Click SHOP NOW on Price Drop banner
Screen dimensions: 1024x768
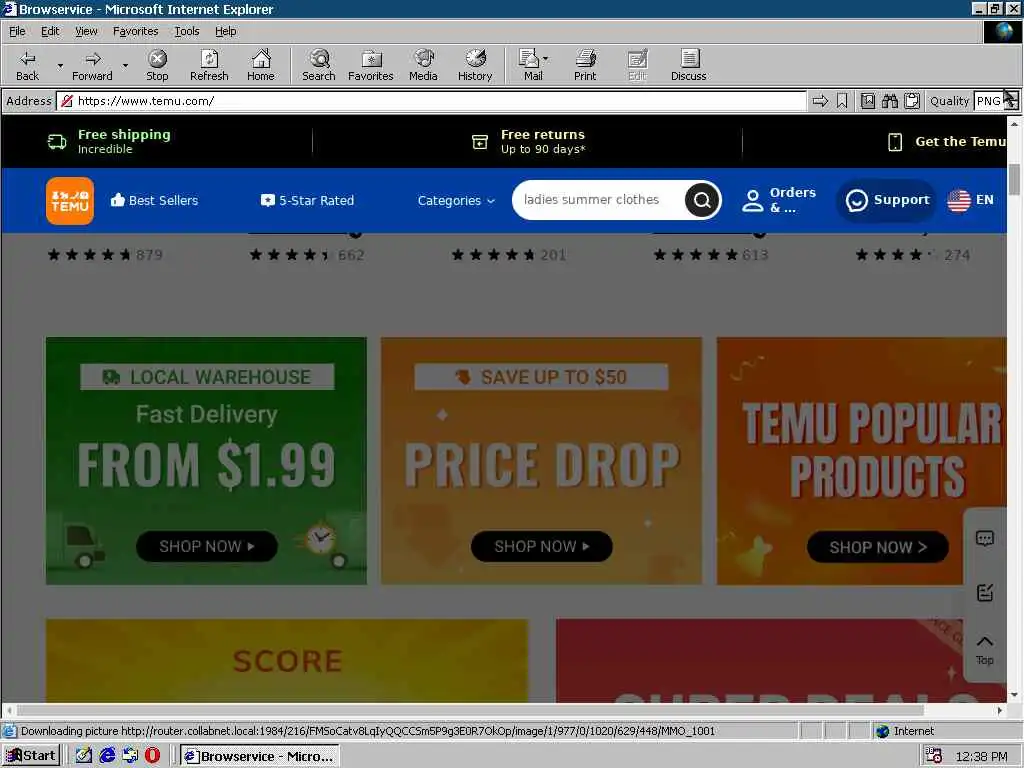(541, 547)
